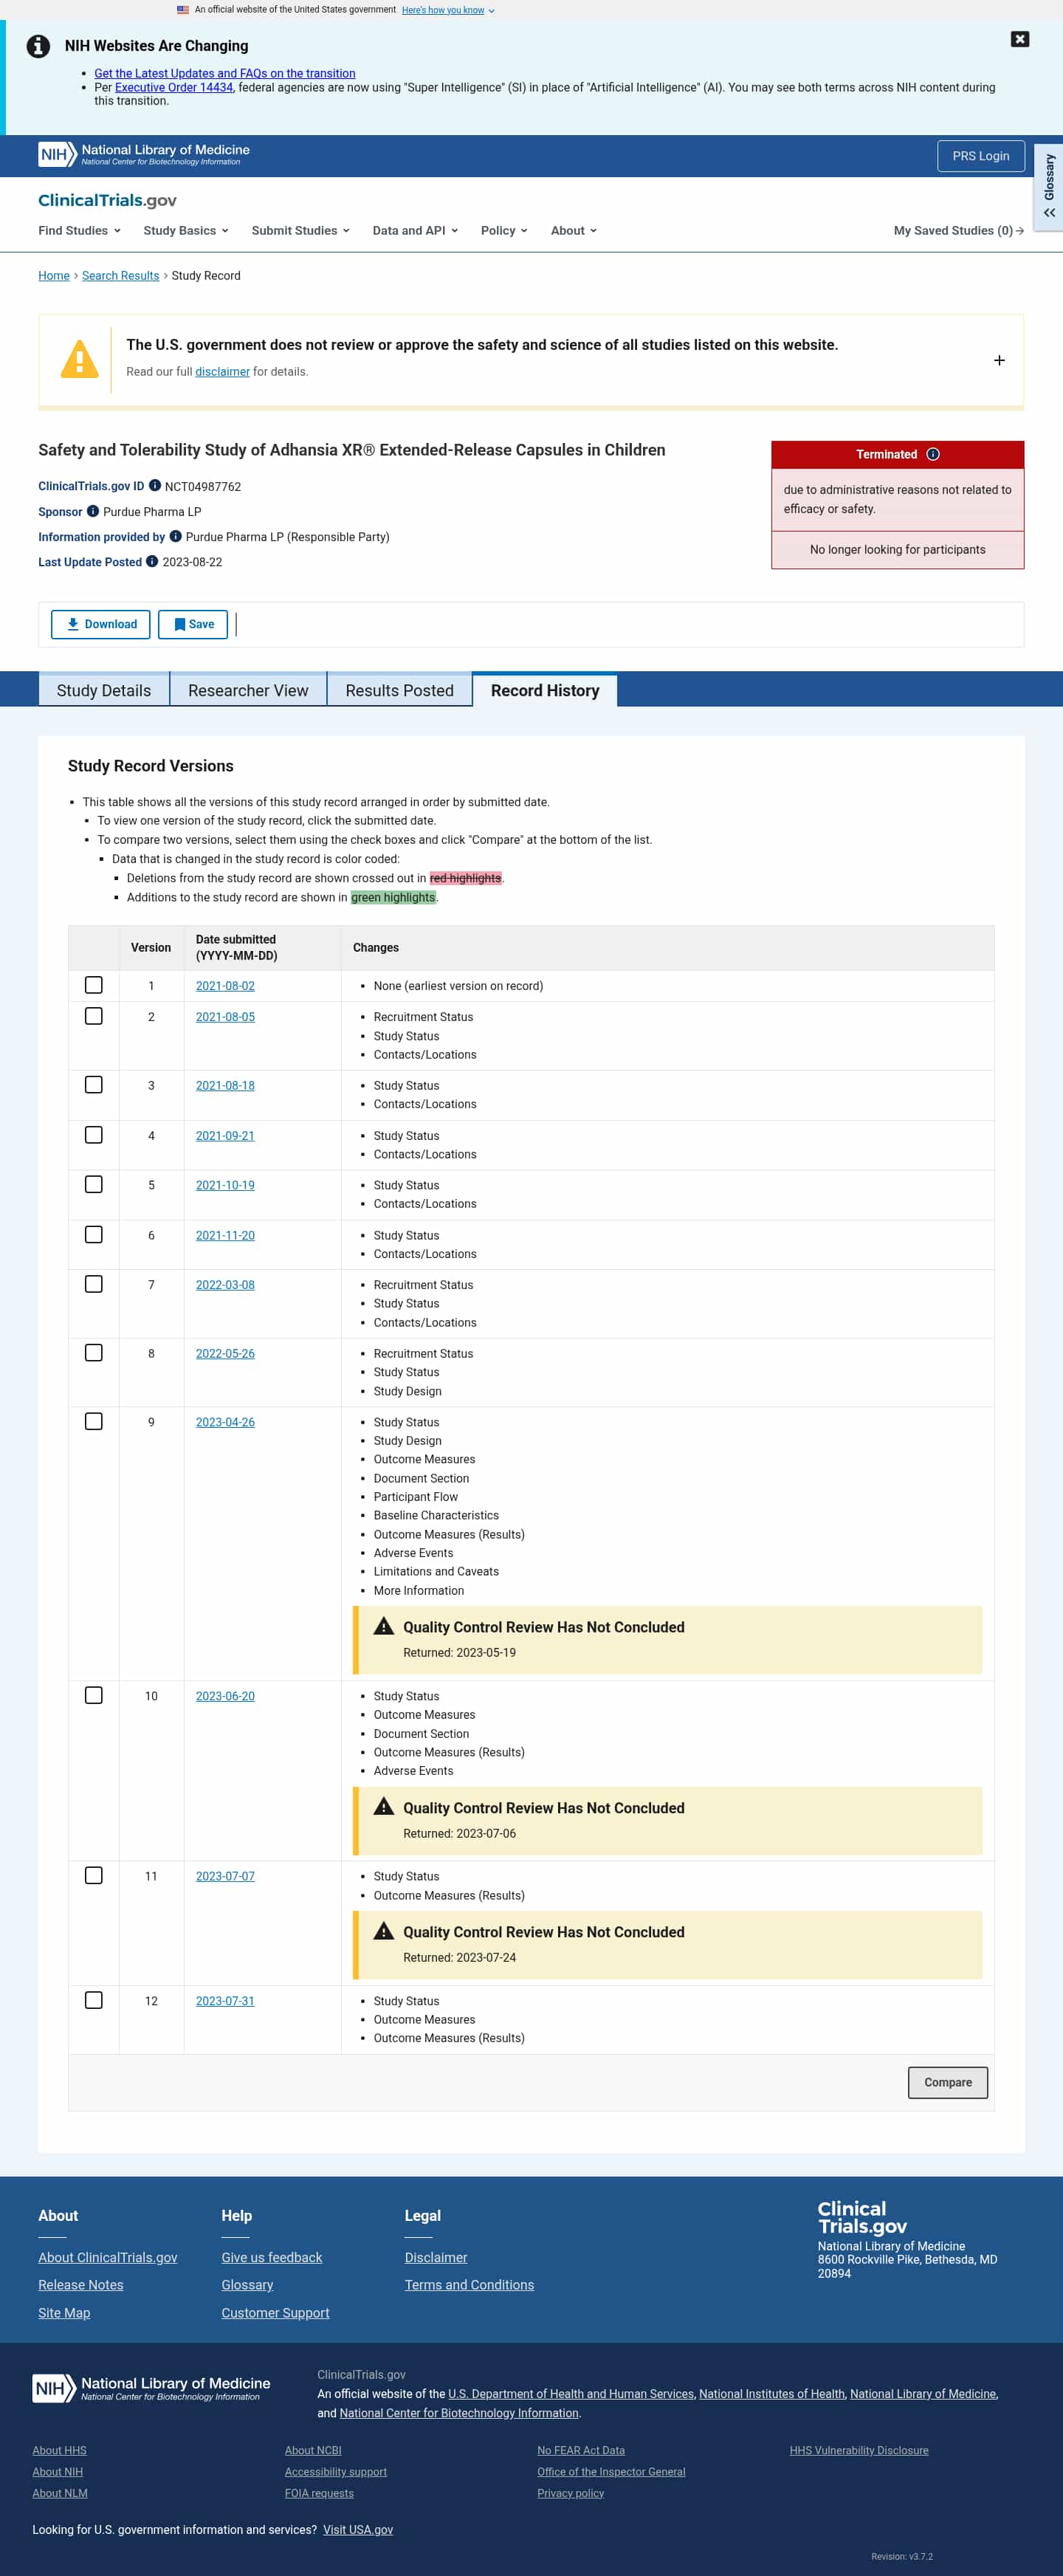
Task: Open the Results Posted tab
Action: tap(399, 690)
